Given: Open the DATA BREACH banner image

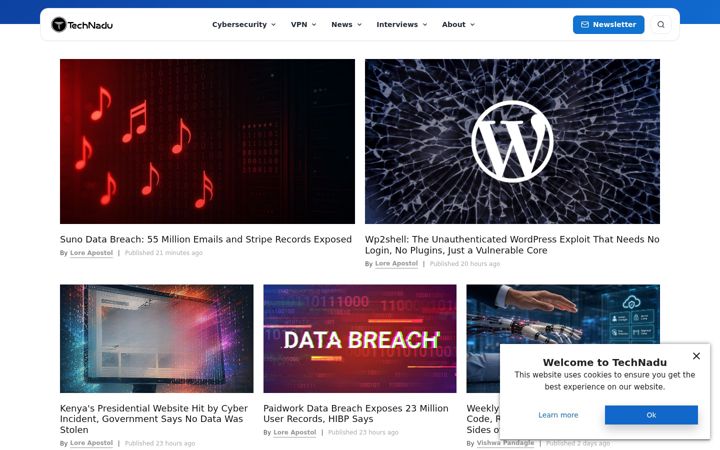Looking at the screenshot, I should coord(360,338).
